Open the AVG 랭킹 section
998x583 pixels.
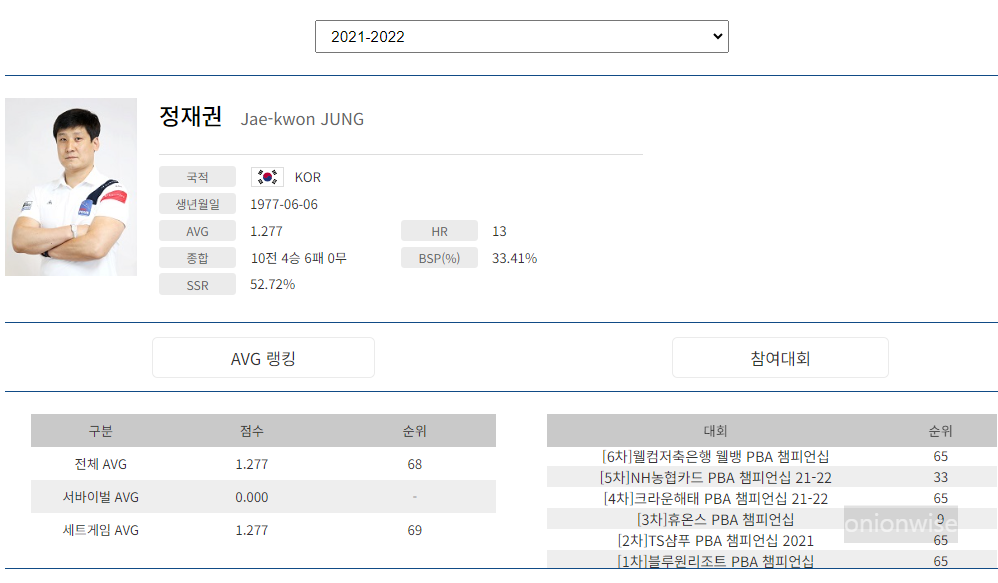[263, 357]
